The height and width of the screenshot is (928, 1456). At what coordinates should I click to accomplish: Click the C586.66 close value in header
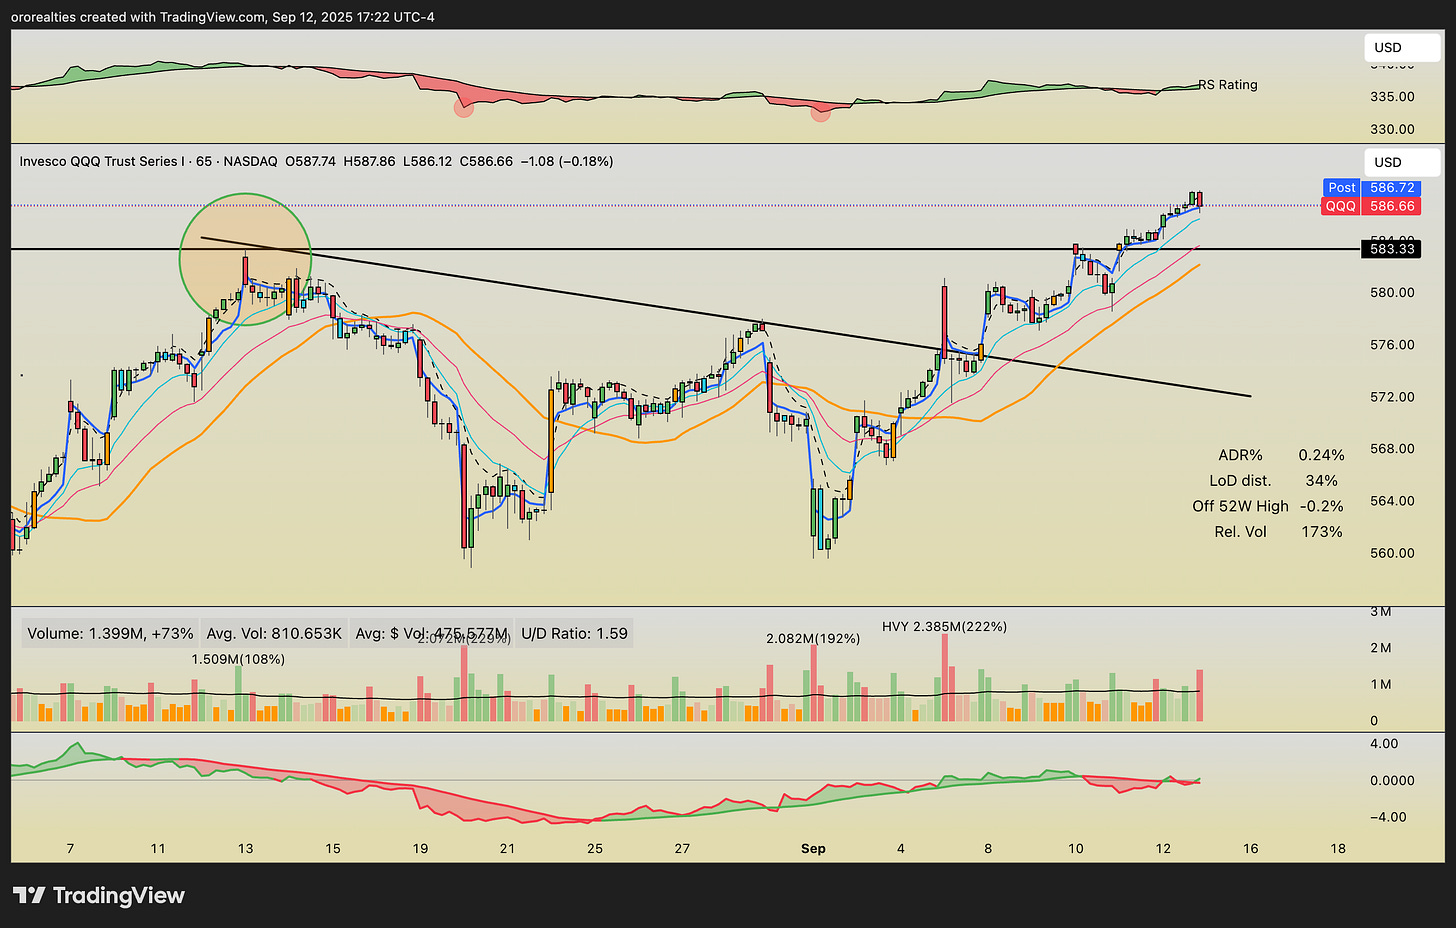coord(485,161)
